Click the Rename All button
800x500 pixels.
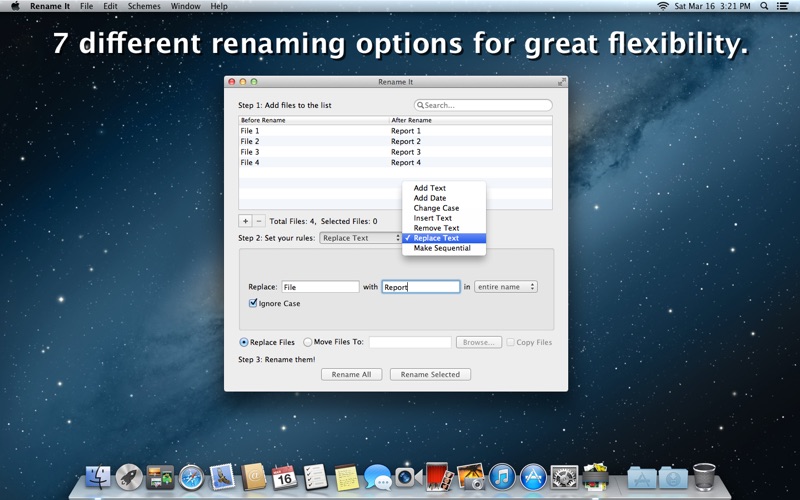[352, 374]
